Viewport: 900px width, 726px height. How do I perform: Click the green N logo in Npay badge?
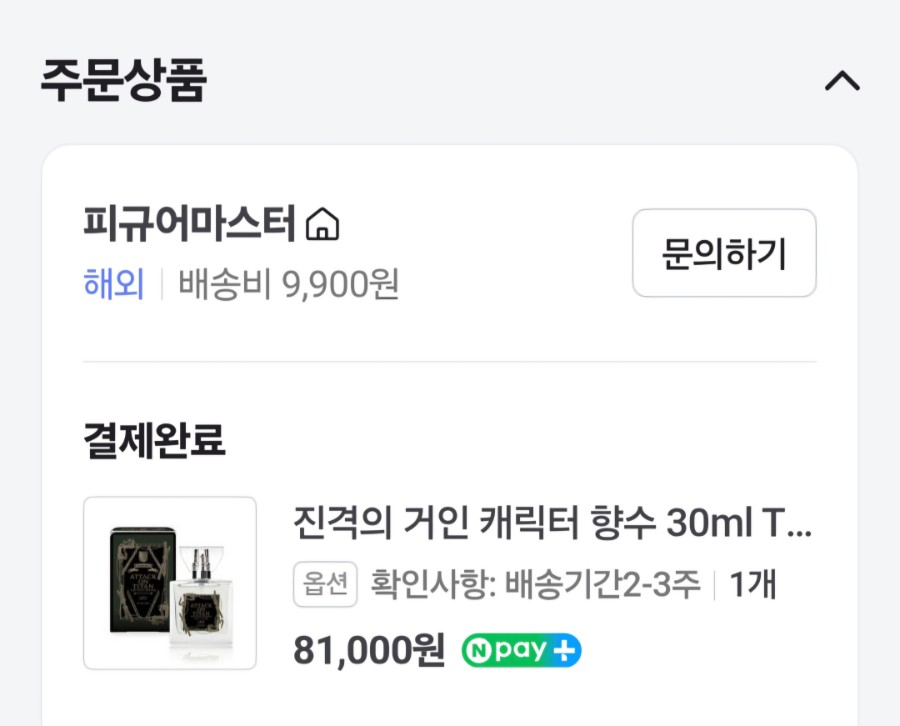point(477,651)
